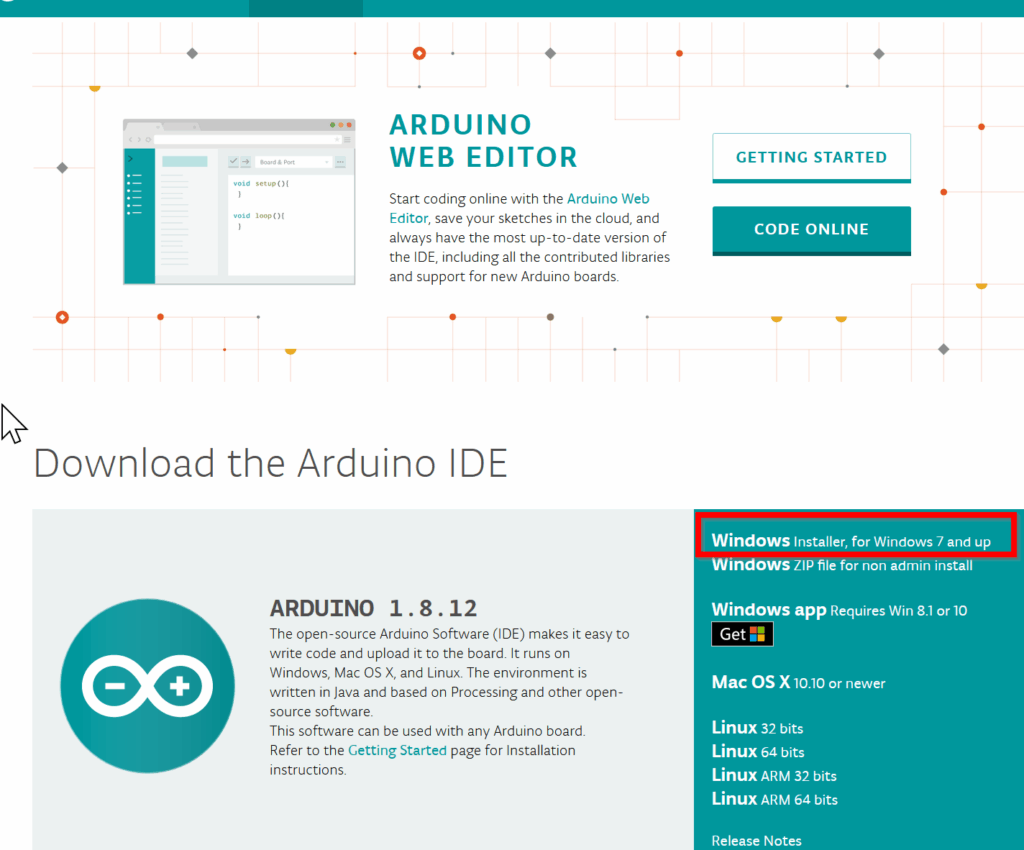Select the Mac OS X 10.10 download
Viewport: 1024px width, 850px height.
tap(798, 682)
